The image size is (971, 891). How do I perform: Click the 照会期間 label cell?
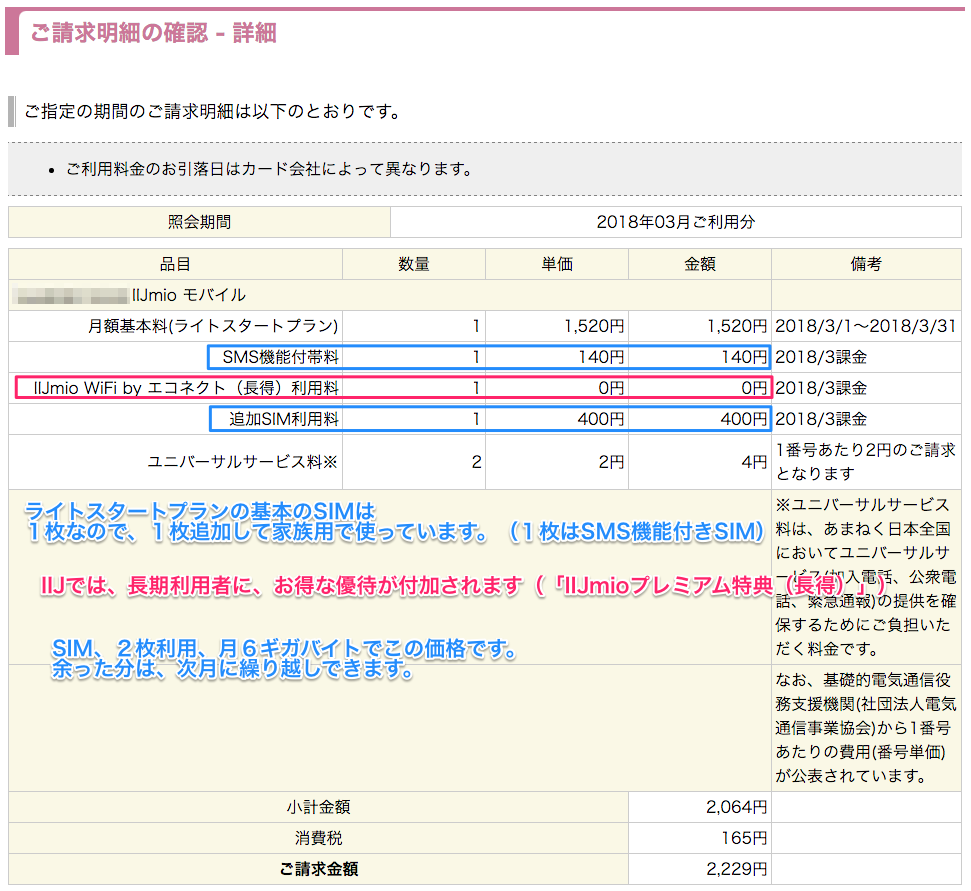tap(199, 222)
